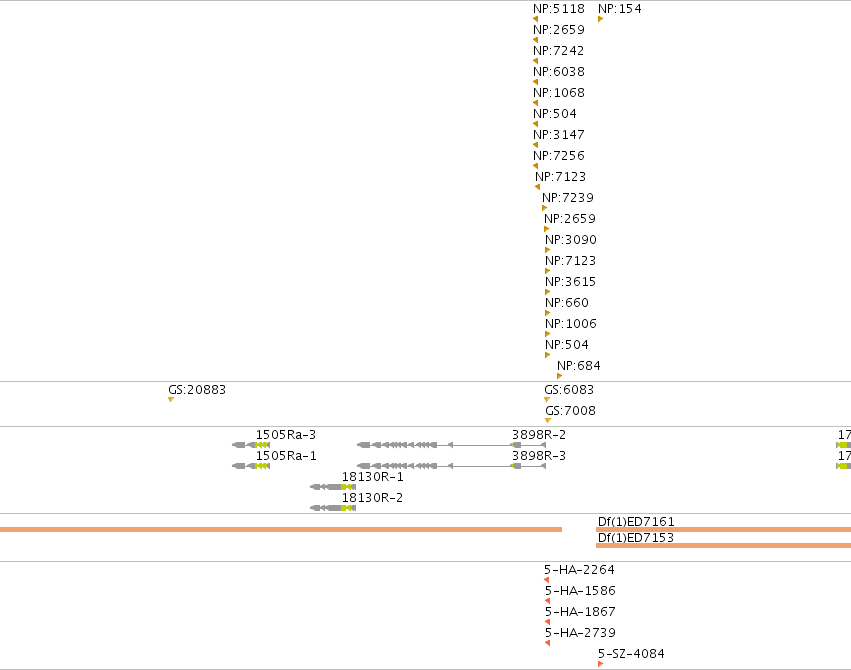The width and height of the screenshot is (851, 670).
Task: Click the triangle marker under GS:20883
Action: 171,400
